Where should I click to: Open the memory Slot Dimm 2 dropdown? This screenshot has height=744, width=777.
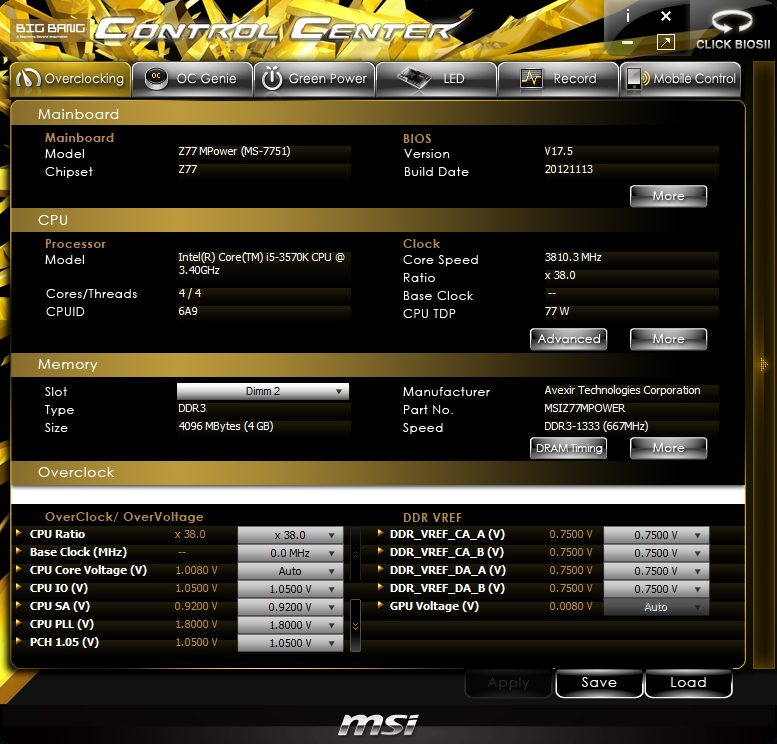tap(263, 391)
